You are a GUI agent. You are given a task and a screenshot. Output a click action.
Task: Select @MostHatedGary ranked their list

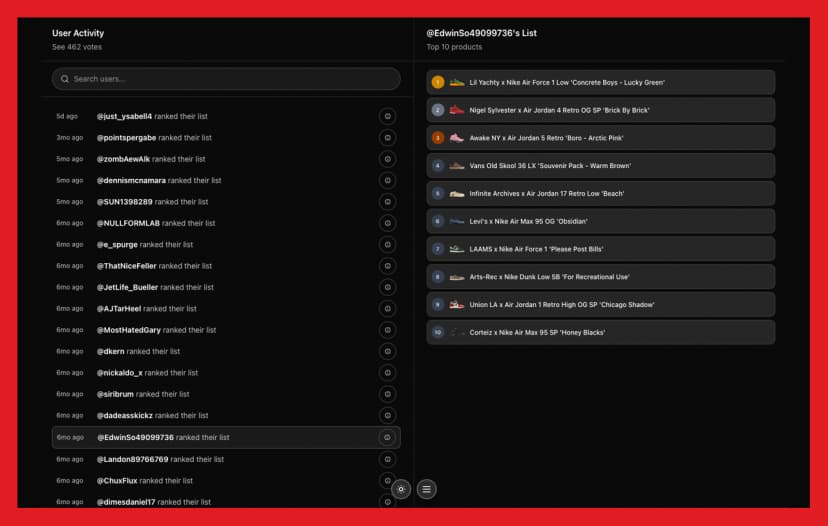226,330
